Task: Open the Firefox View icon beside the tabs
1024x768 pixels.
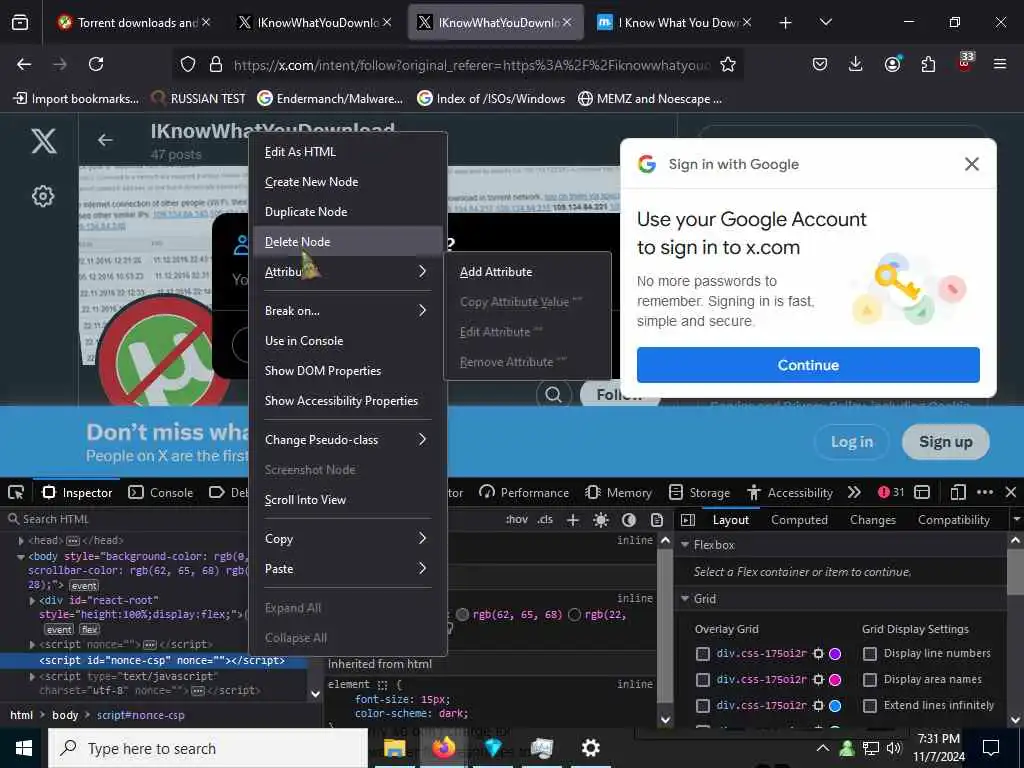Action: 20,22
